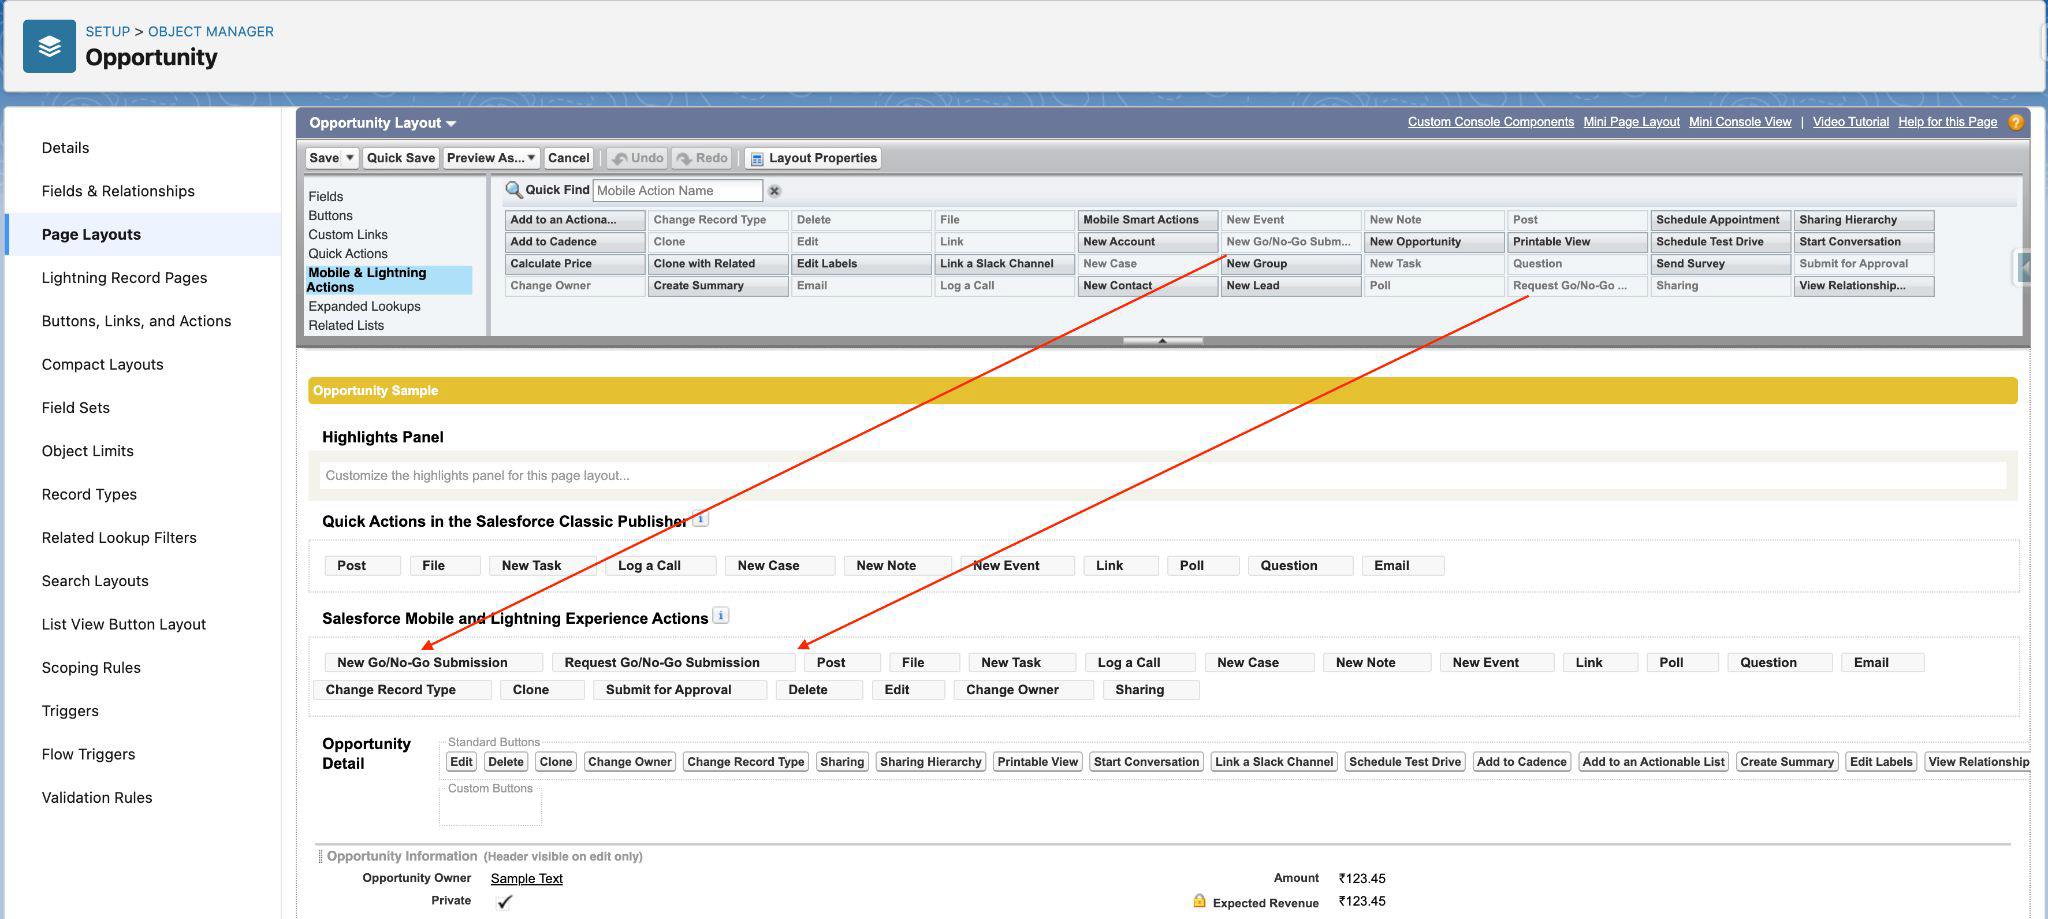Select New Go/No-Go Subm... in palette
Viewport: 2048px width, 919px height.
pyautogui.click(x=1290, y=242)
